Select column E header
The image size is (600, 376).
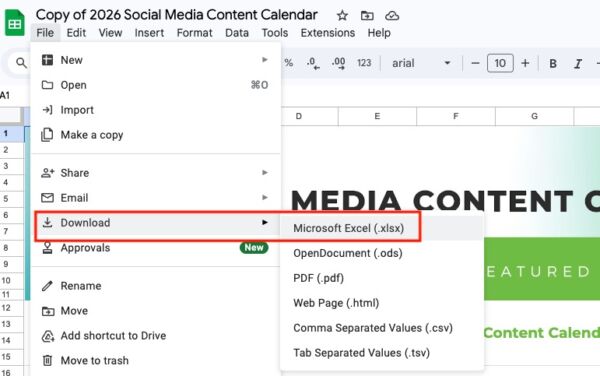click(377, 116)
